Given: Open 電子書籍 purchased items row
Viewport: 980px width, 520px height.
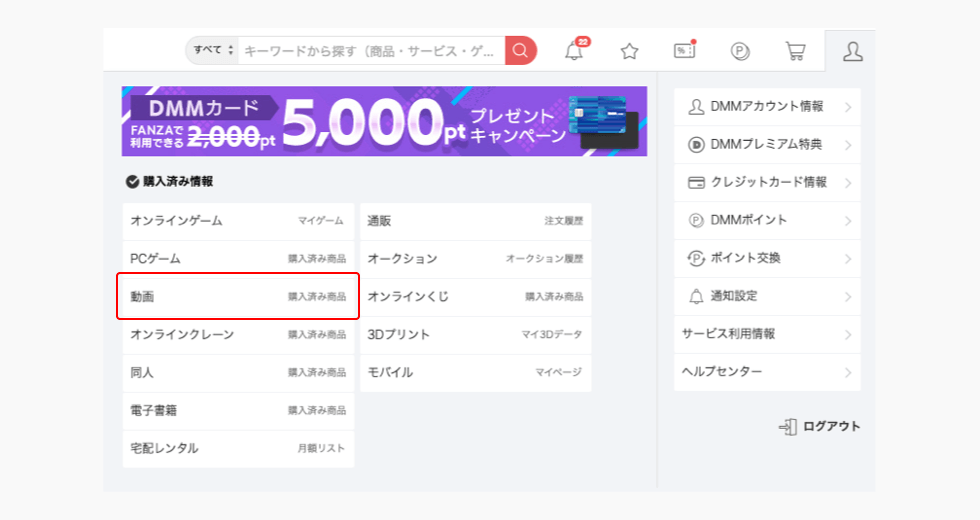Looking at the screenshot, I should (x=237, y=411).
